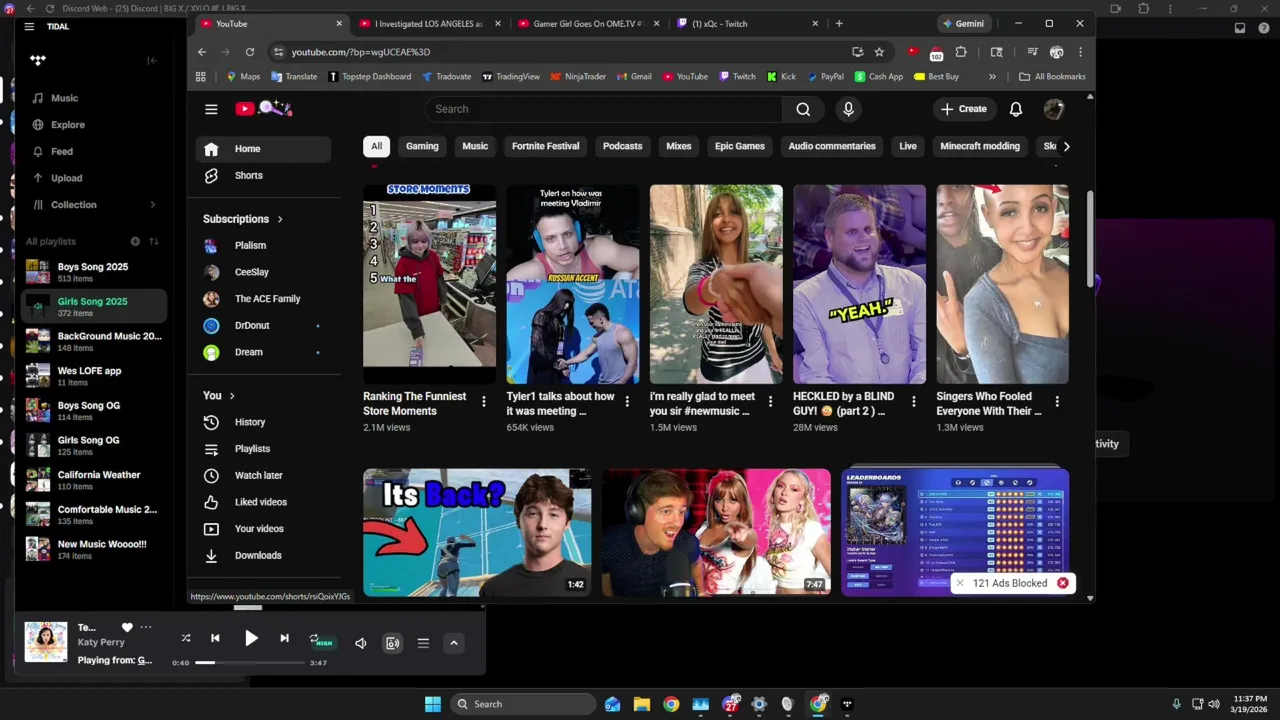
Task: Go back in Chrome browser
Action: point(202,52)
